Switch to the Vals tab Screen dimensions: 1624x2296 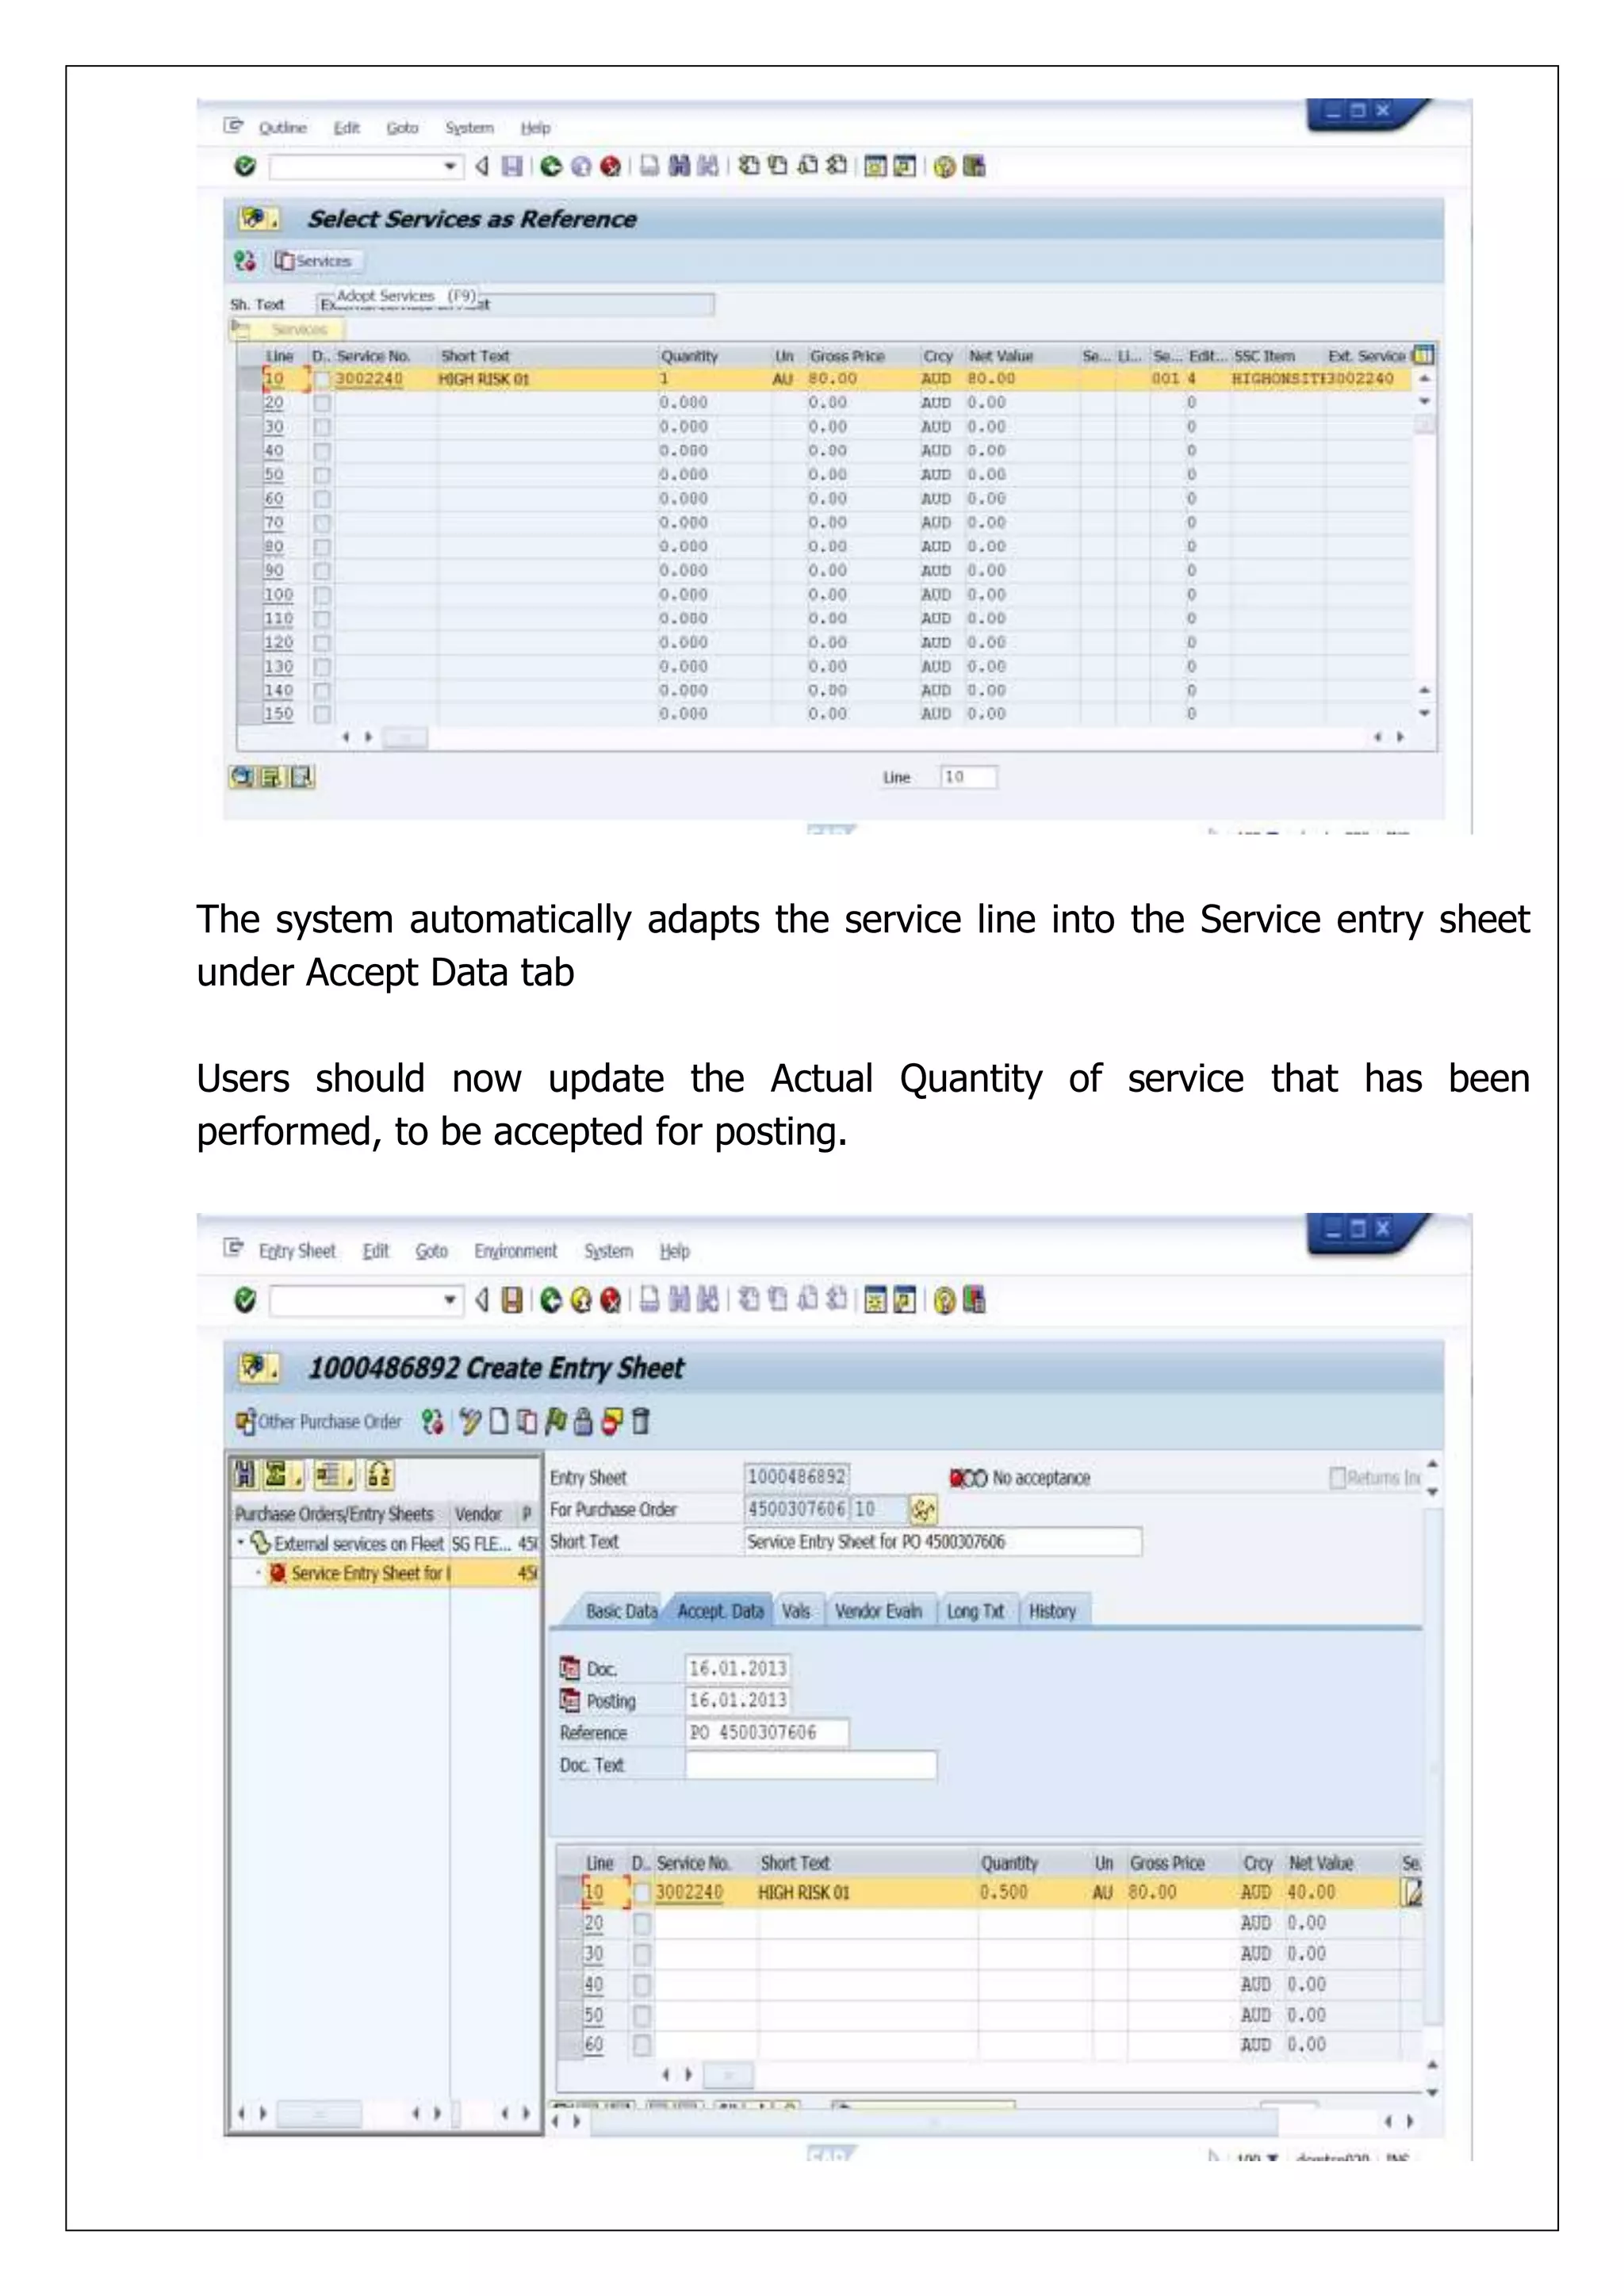[796, 1611]
